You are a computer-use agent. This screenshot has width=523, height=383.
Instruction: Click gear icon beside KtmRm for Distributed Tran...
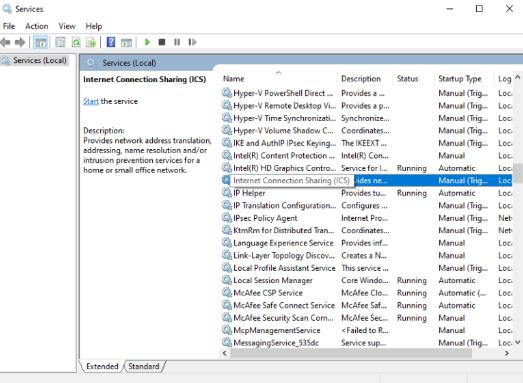[x=227, y=230]
